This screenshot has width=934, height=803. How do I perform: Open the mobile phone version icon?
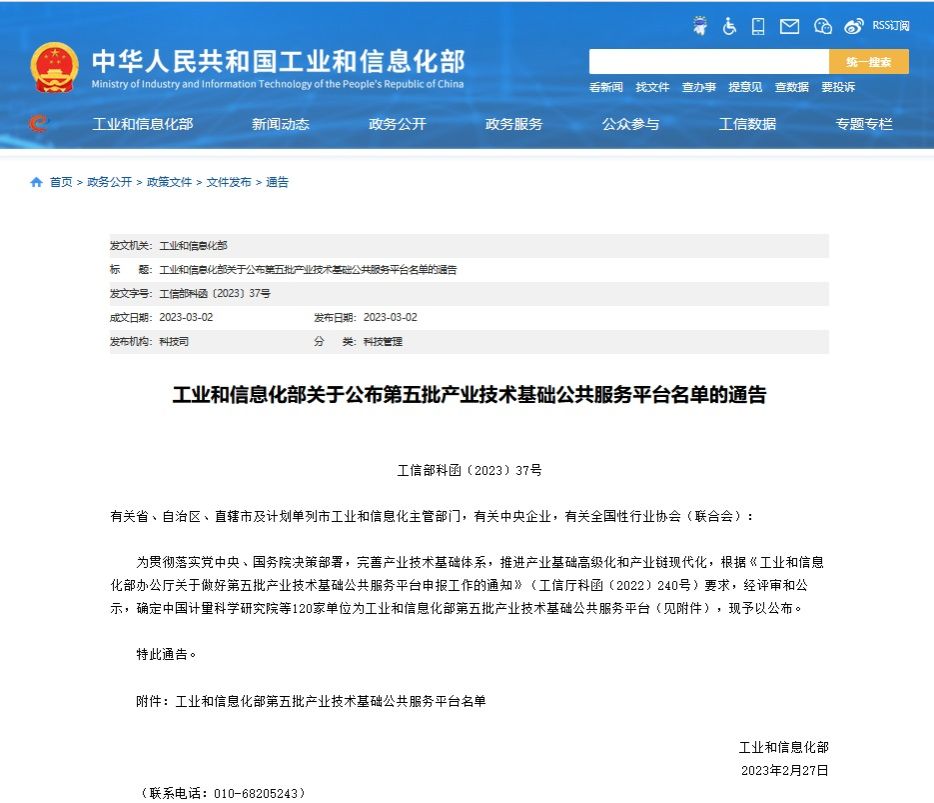click(x=758, y=26)
